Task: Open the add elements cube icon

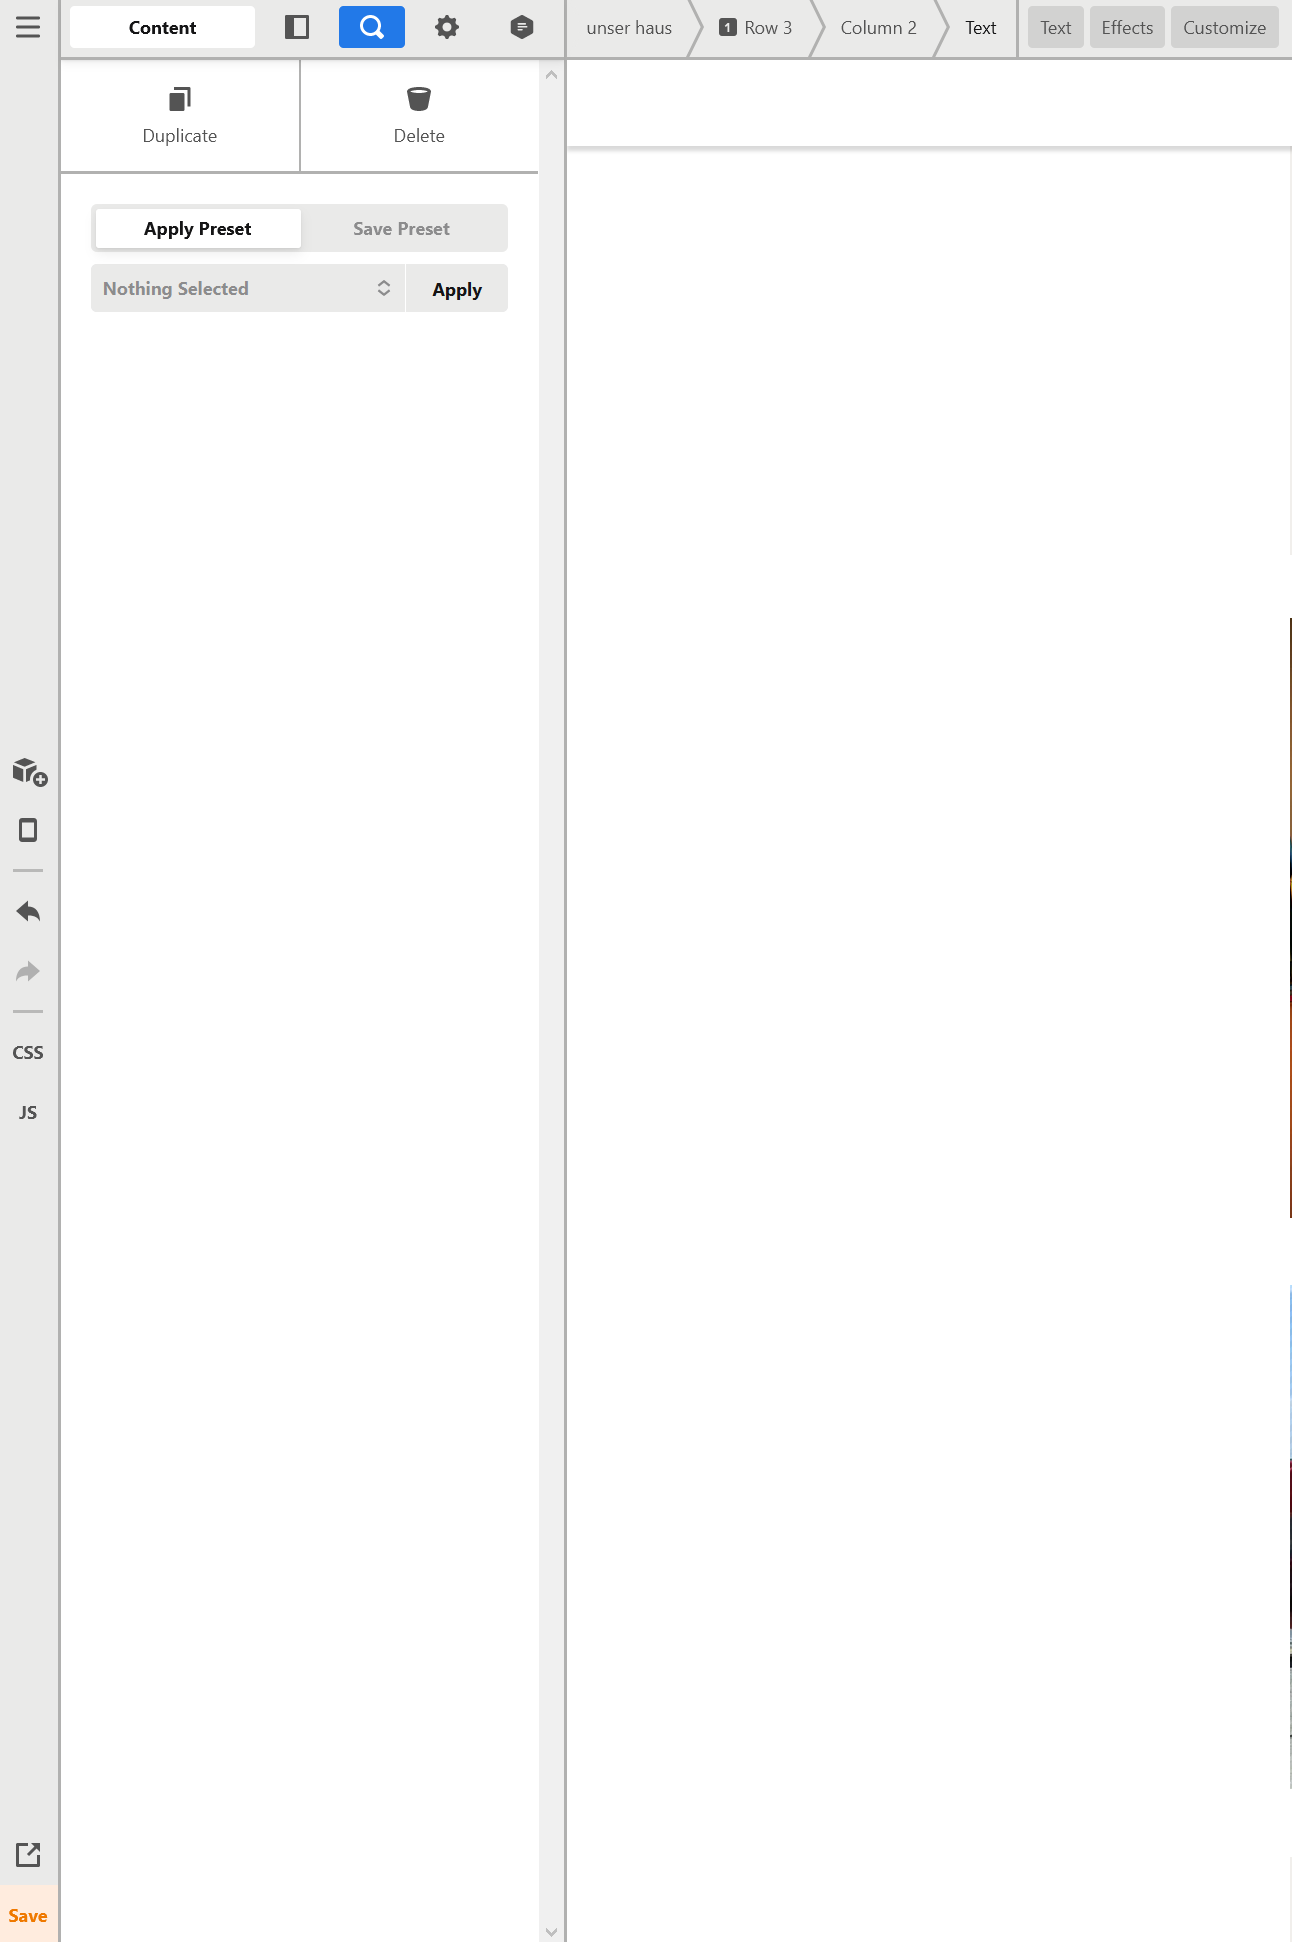Action: tap(29, 771)
